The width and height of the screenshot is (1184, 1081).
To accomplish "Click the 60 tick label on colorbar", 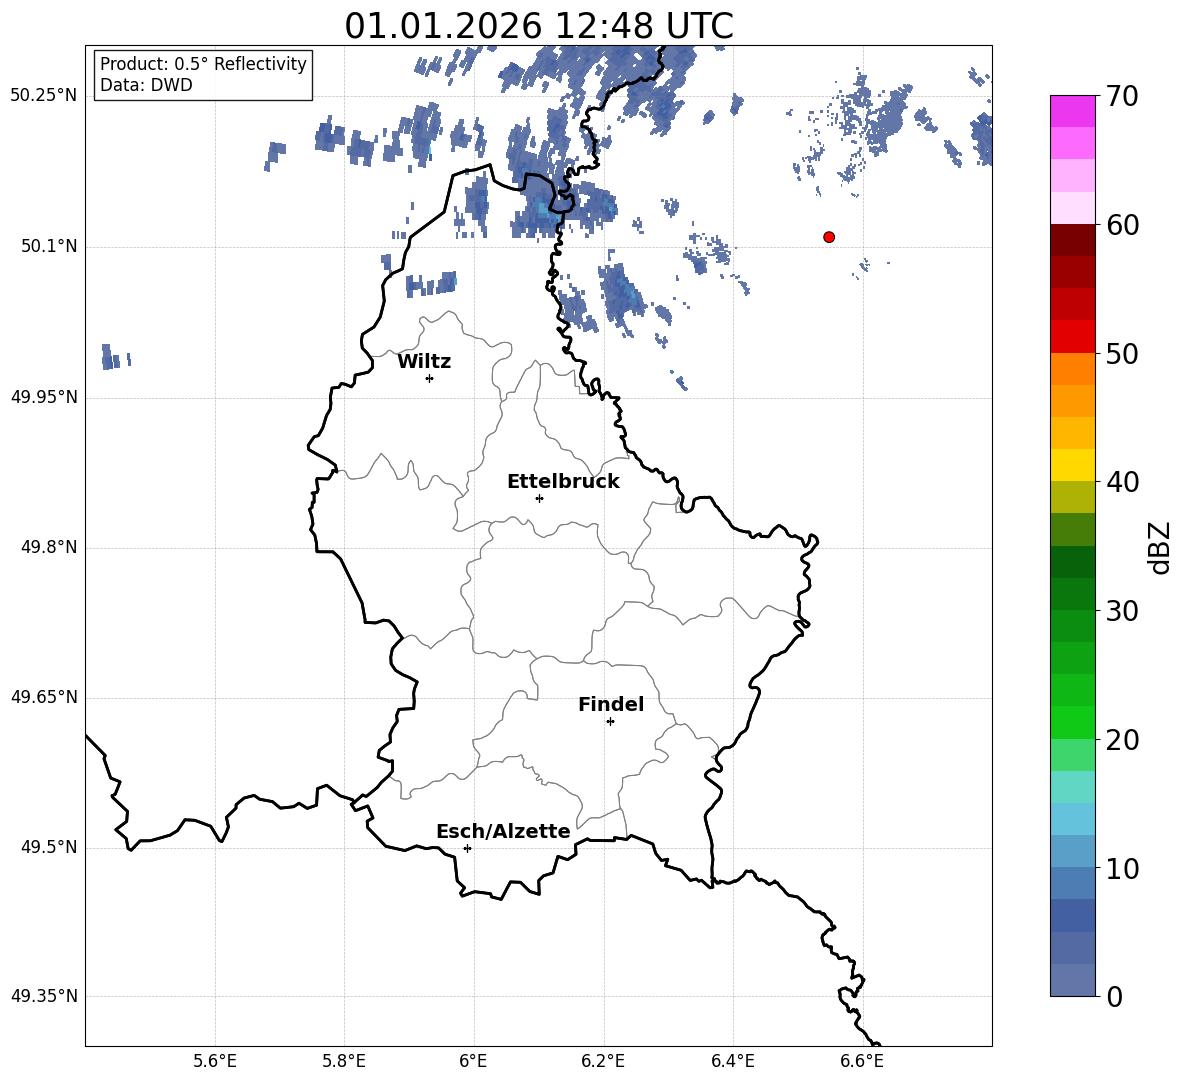I will tap(1122, 225).
